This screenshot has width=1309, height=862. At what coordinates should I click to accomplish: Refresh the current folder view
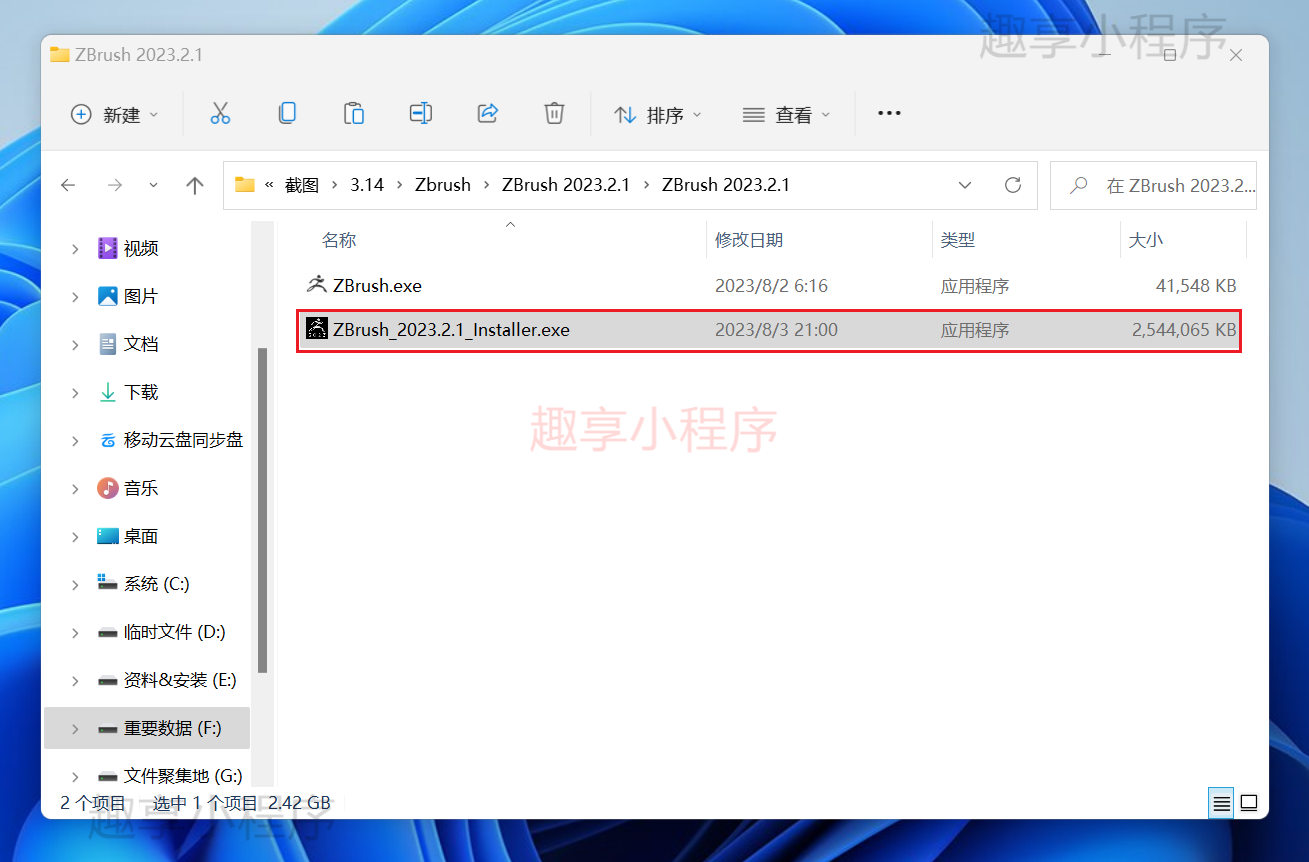tap(1013, 185)
